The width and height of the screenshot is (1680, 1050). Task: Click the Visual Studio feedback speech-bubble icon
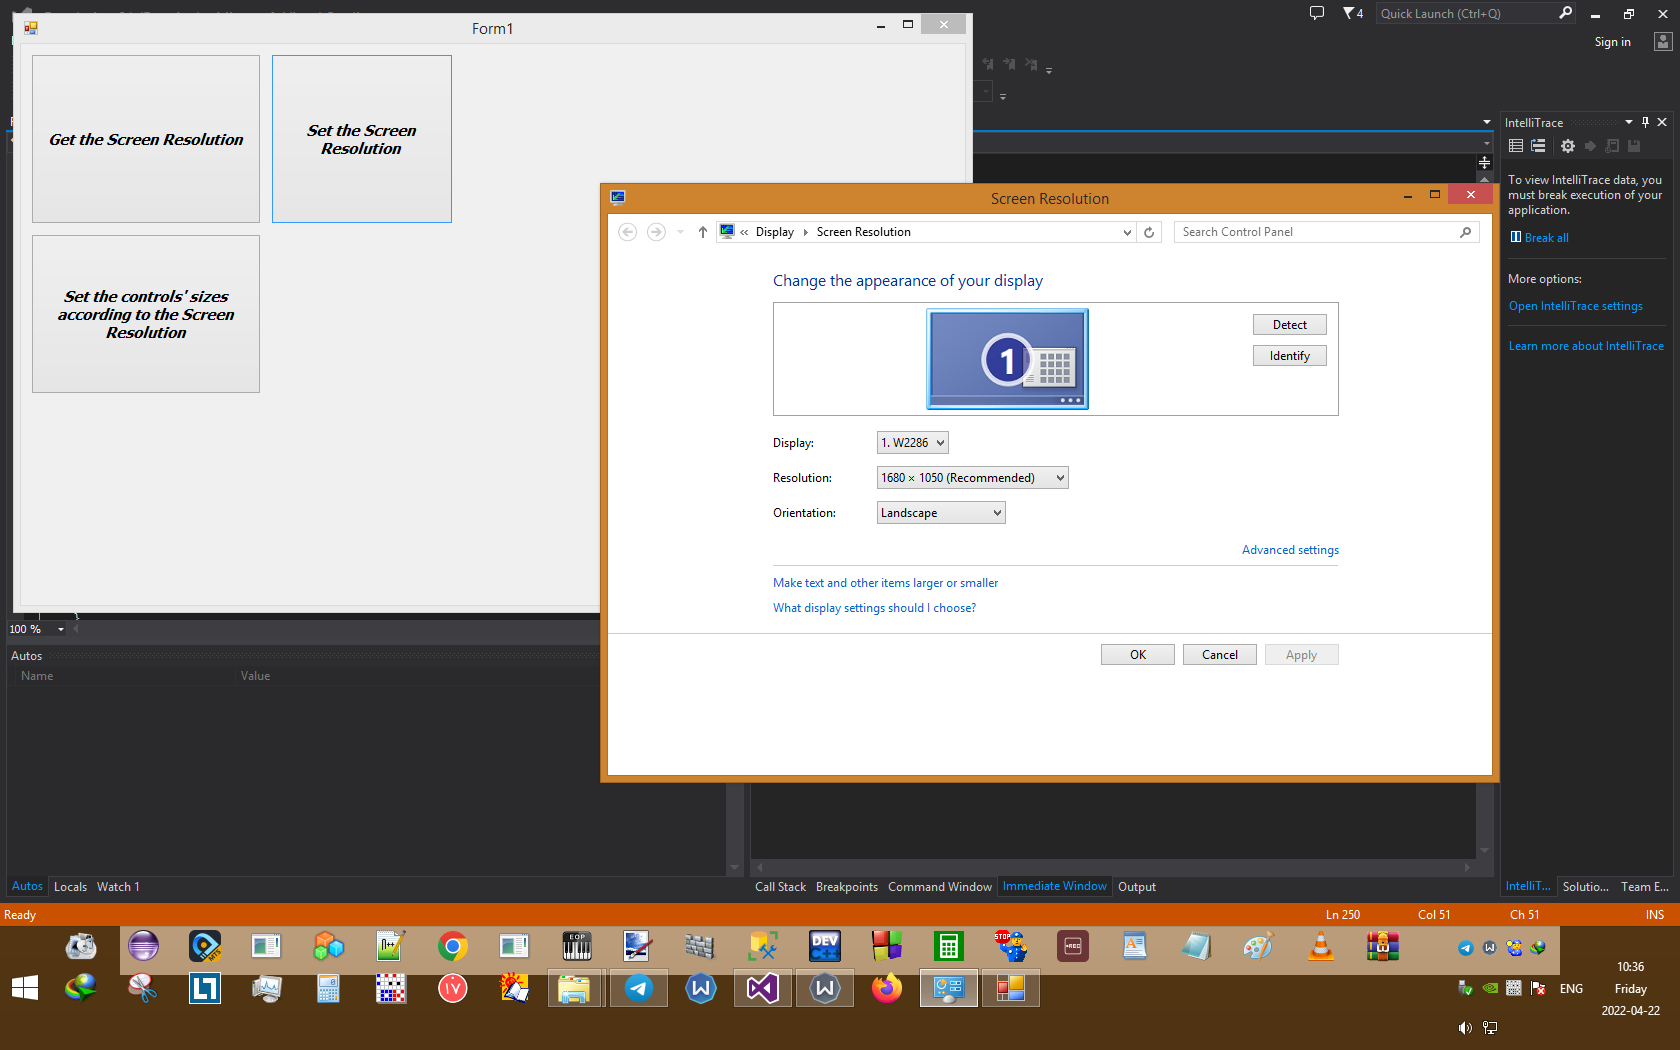(1317, 13)
